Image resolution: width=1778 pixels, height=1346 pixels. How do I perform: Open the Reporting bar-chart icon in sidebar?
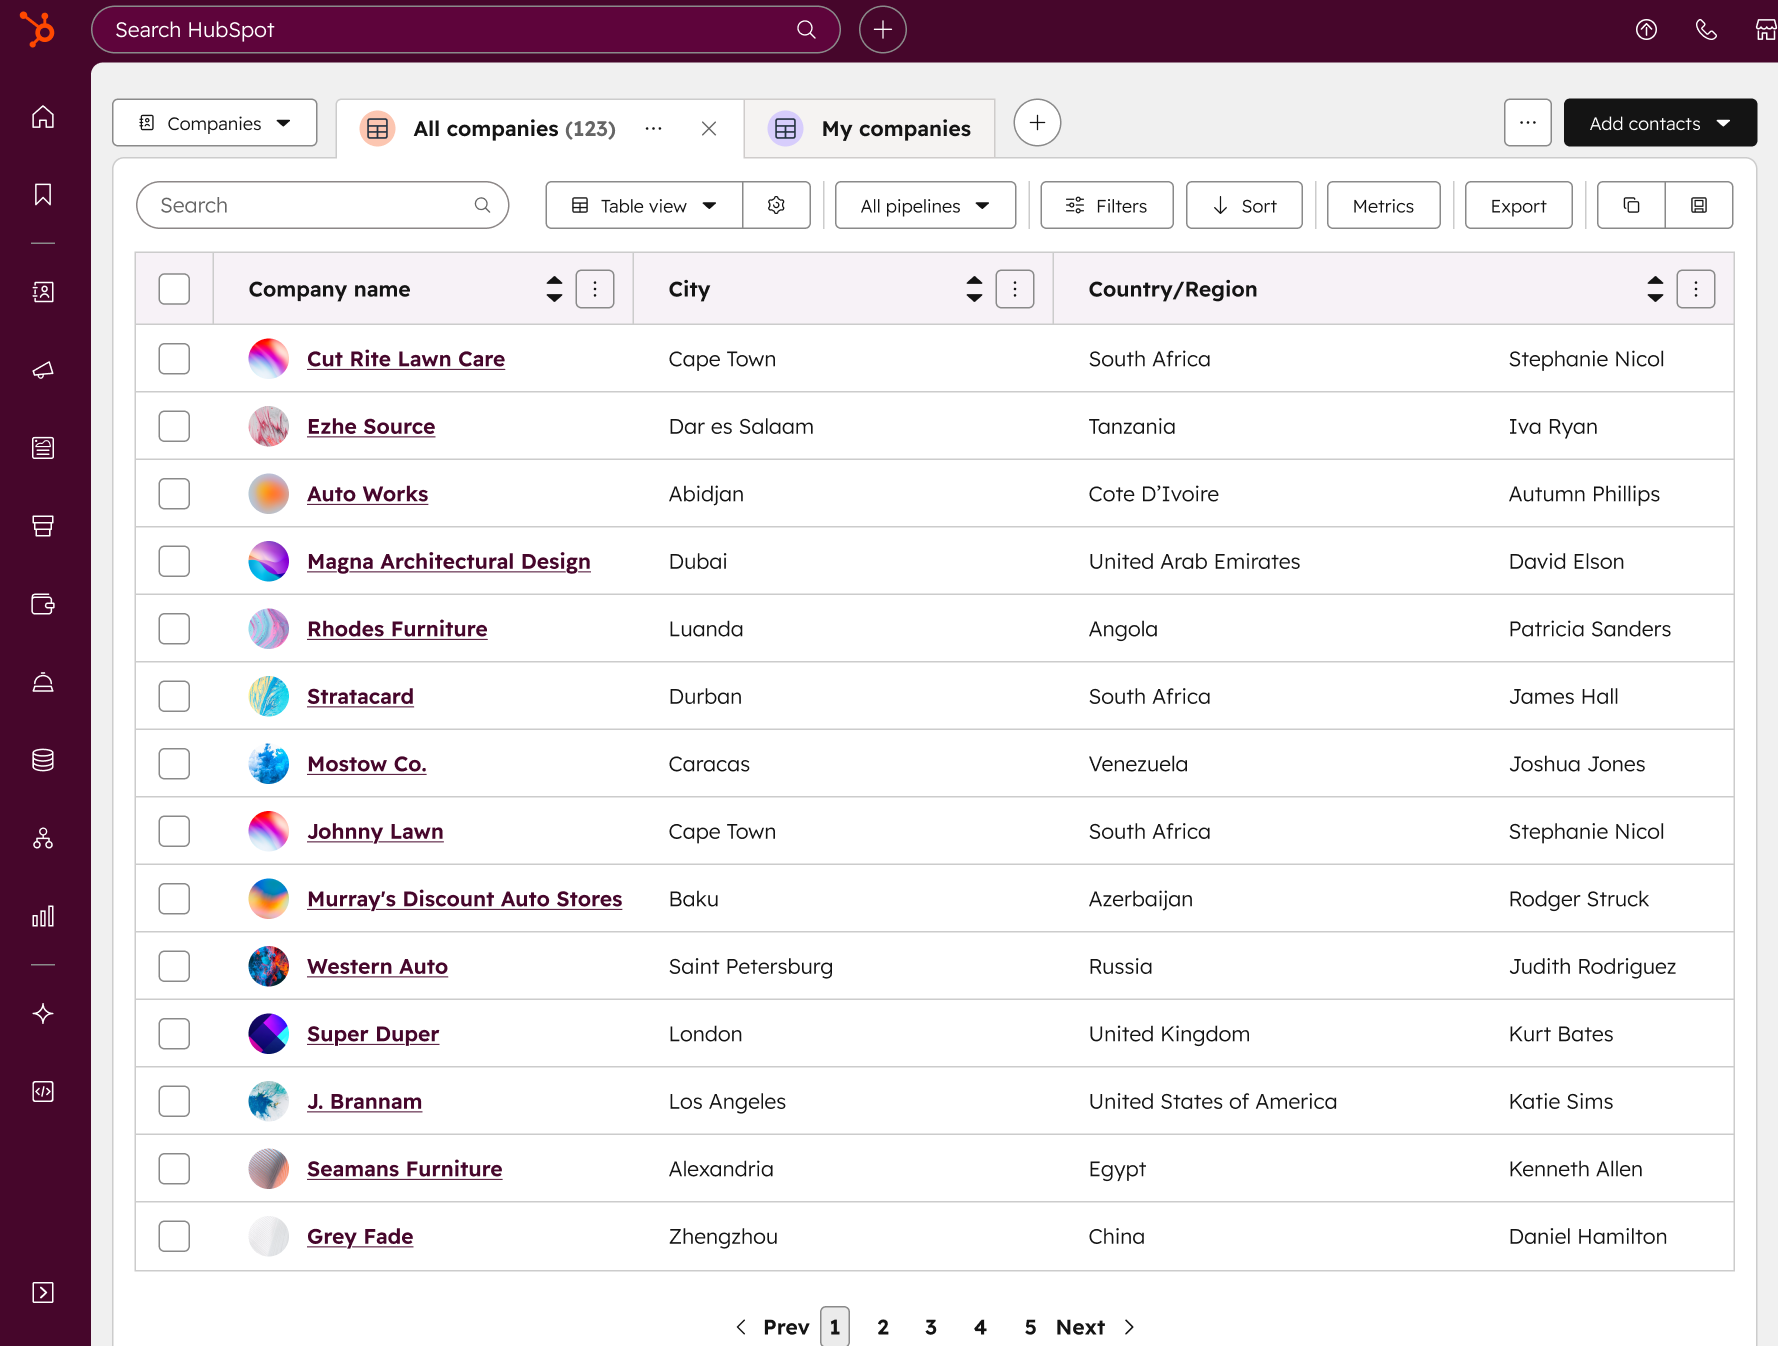point(43,915)
